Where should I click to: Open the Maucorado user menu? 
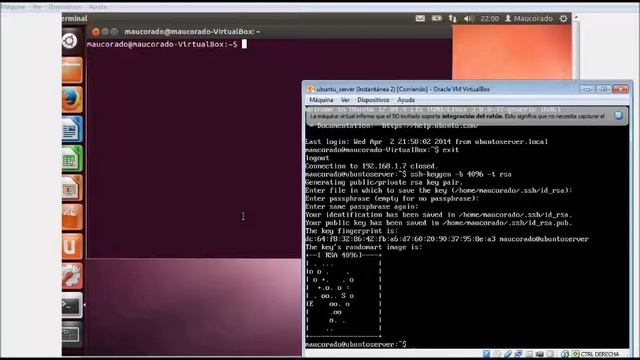click(529, 18)
